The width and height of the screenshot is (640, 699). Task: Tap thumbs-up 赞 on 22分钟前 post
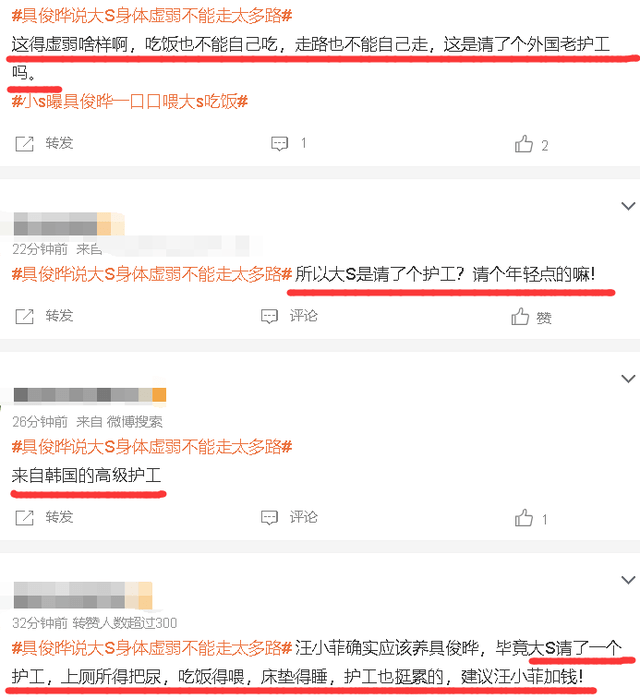pyautogui.click(x=520, y=316)
